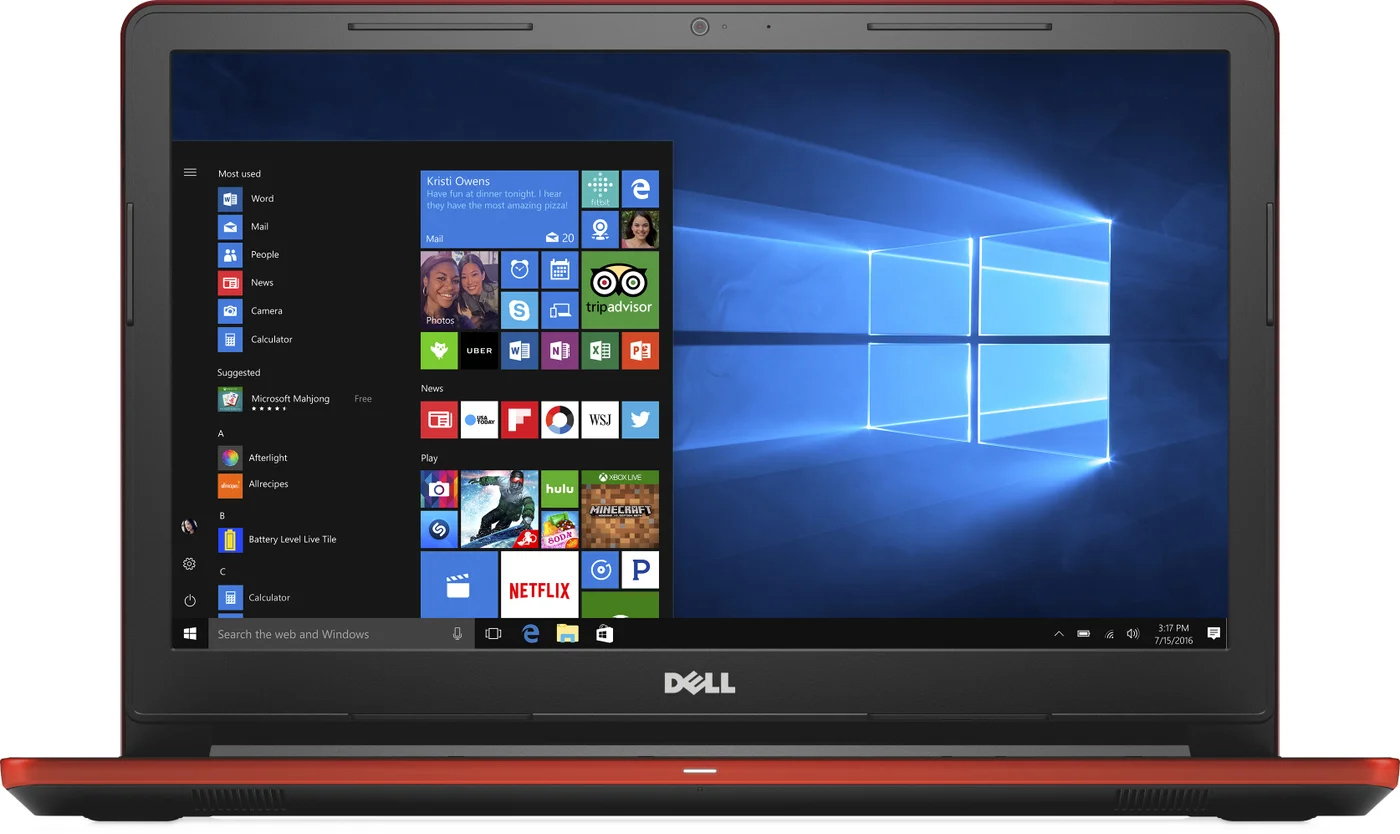Launch the Netflix tile
The image size is (1400, 834).
point(539,584)
